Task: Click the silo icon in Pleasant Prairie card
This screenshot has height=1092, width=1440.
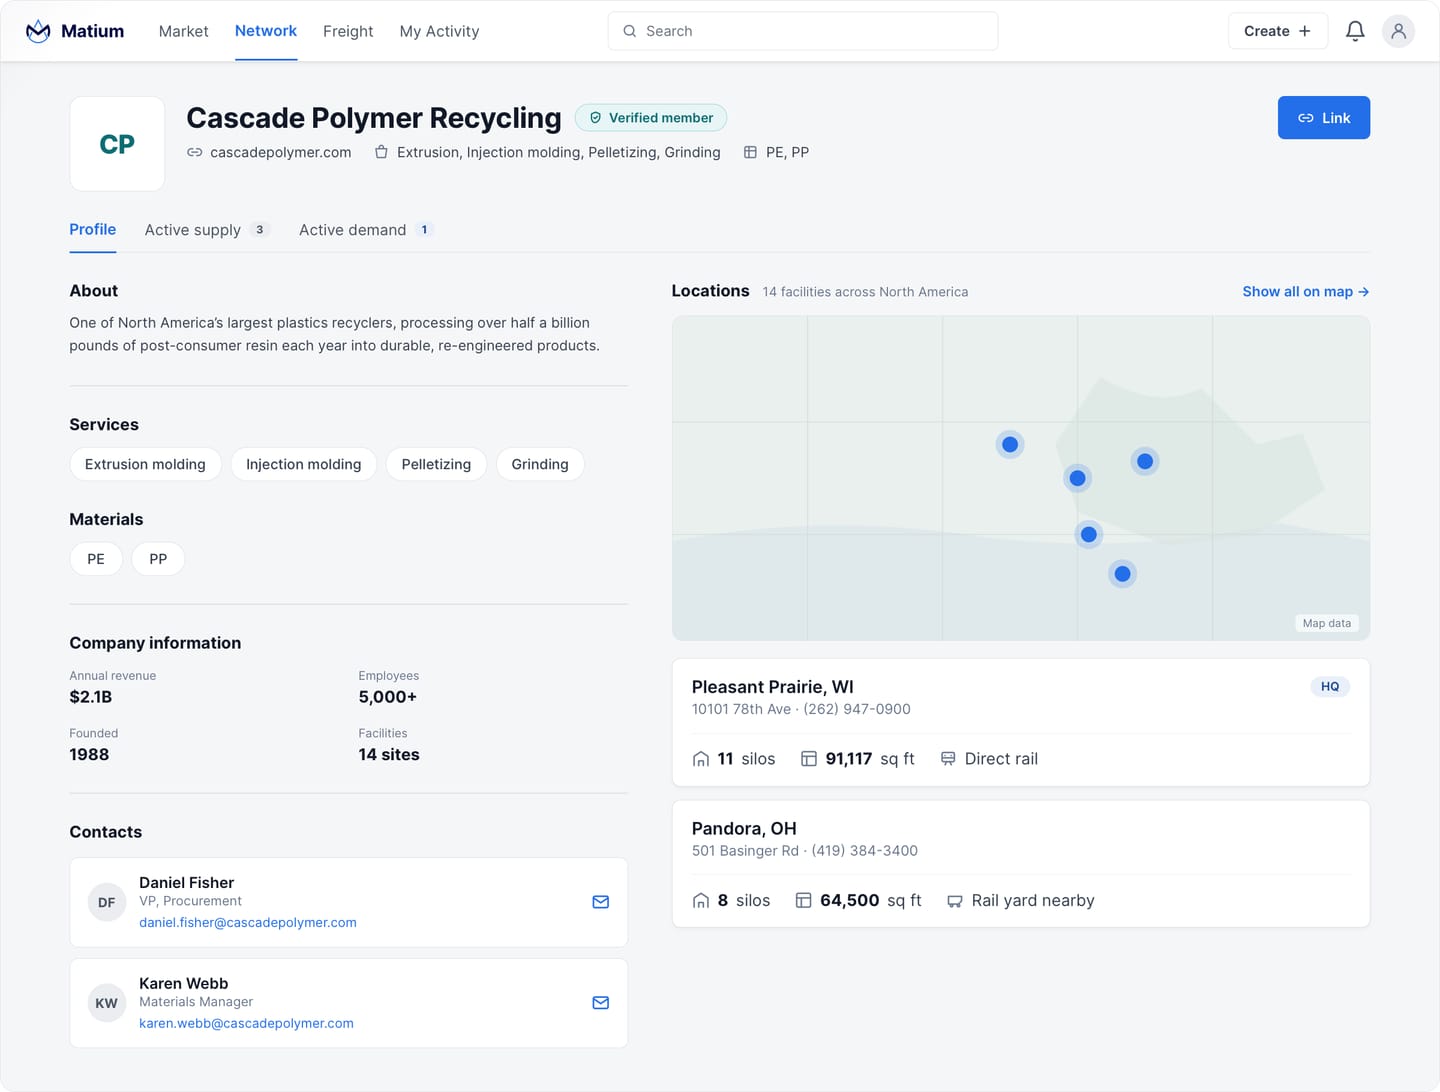Action: [x=701, y=759]
